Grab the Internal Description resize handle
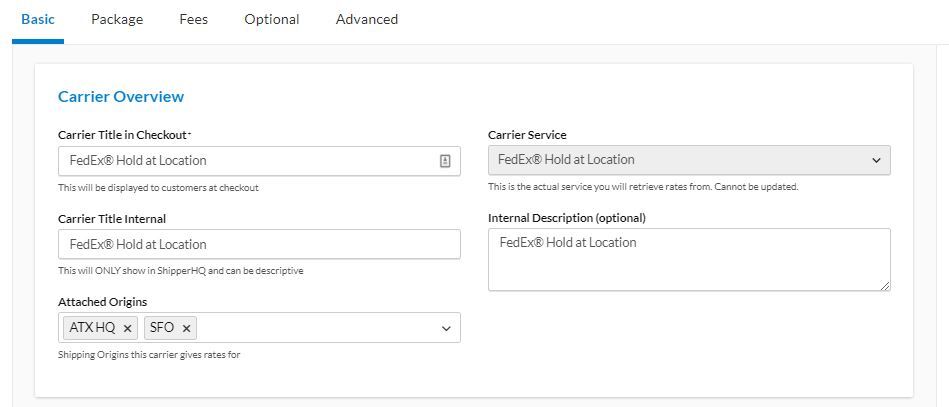Image resolution: width=949 pixels, height=407 pixels. tap(885, 286)
